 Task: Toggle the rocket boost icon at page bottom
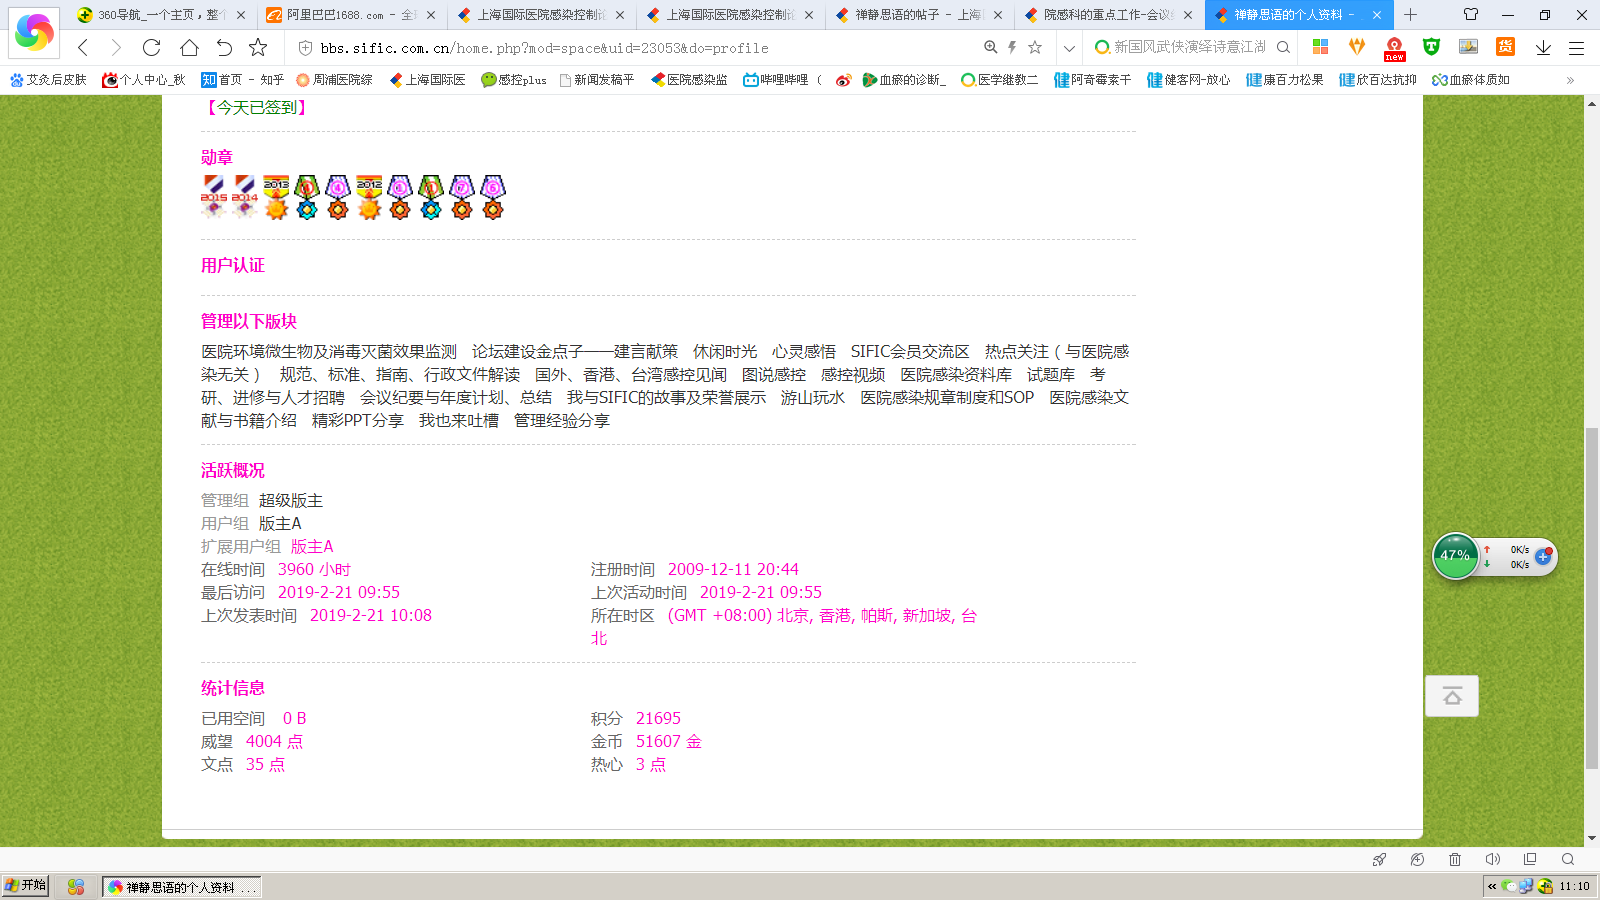click(1379, 859)
